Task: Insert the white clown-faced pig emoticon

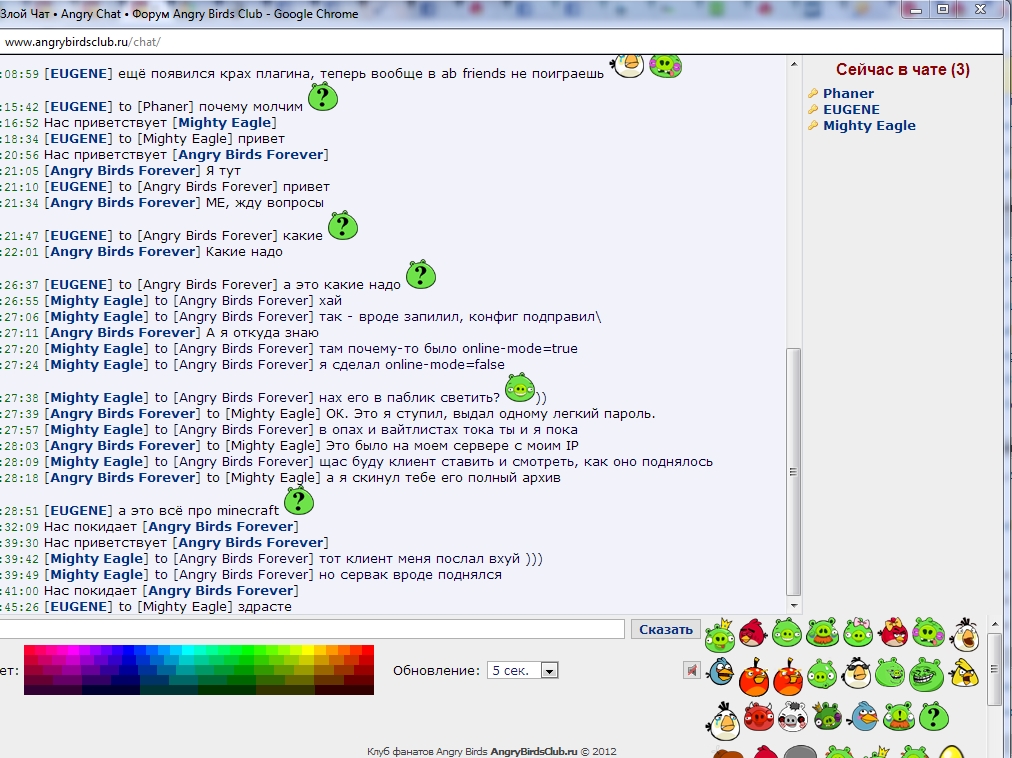Action: click(x=793, y=717)
